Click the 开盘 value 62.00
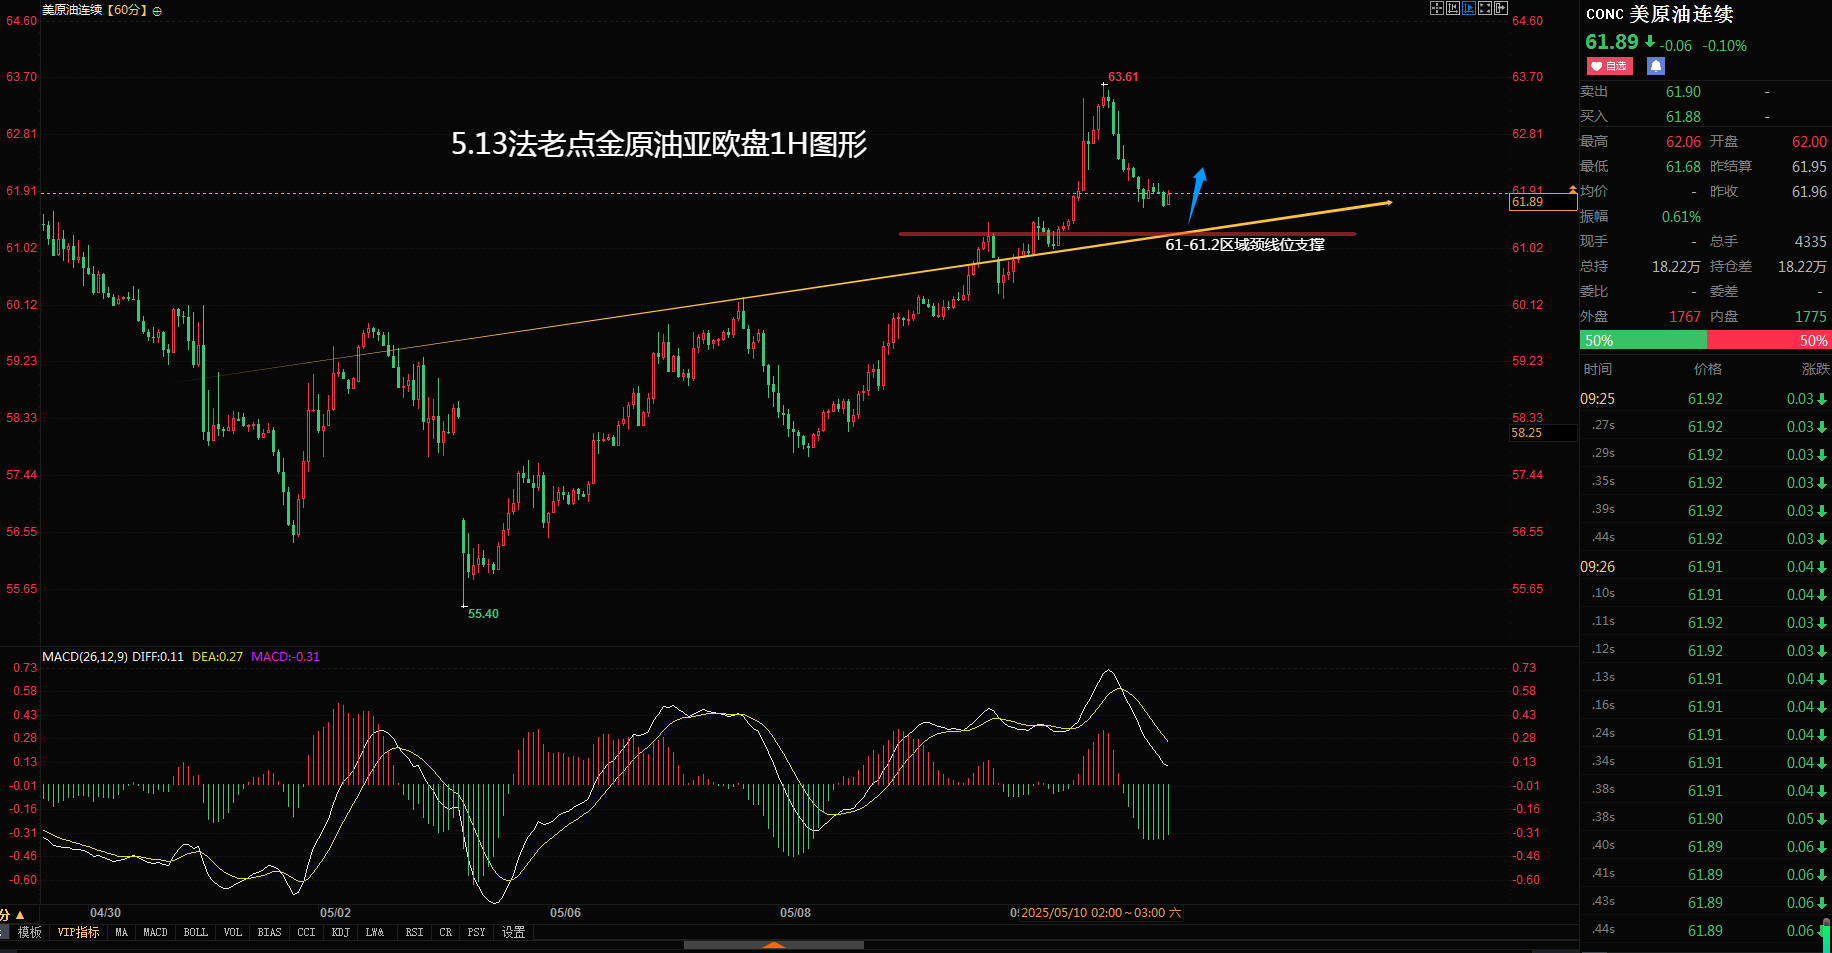This screenshot has width=1832, height=953. [x=1809, y=142]
